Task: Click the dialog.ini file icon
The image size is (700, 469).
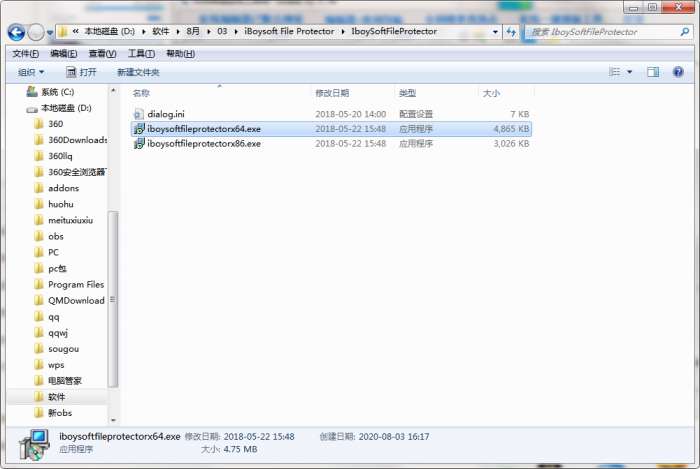Action: point(139,114)
